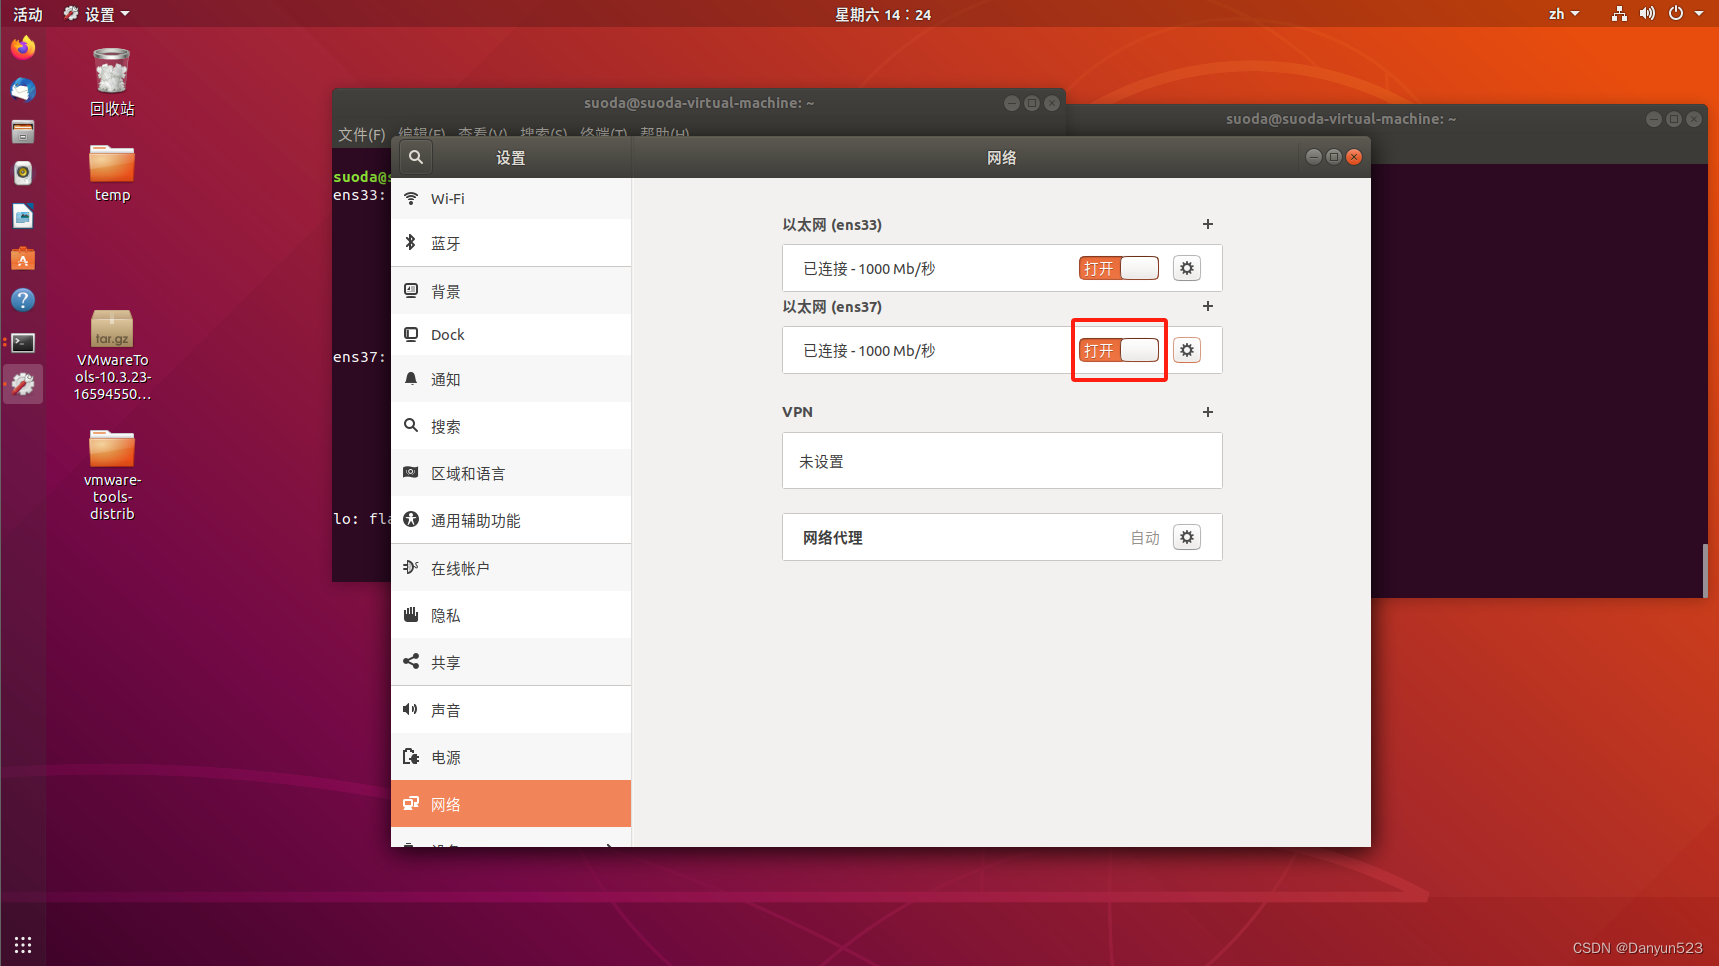This screenshot has height=966, width=1719.
Task: Select the Trash (回收站) desktop icon
Action: [112, 83]
